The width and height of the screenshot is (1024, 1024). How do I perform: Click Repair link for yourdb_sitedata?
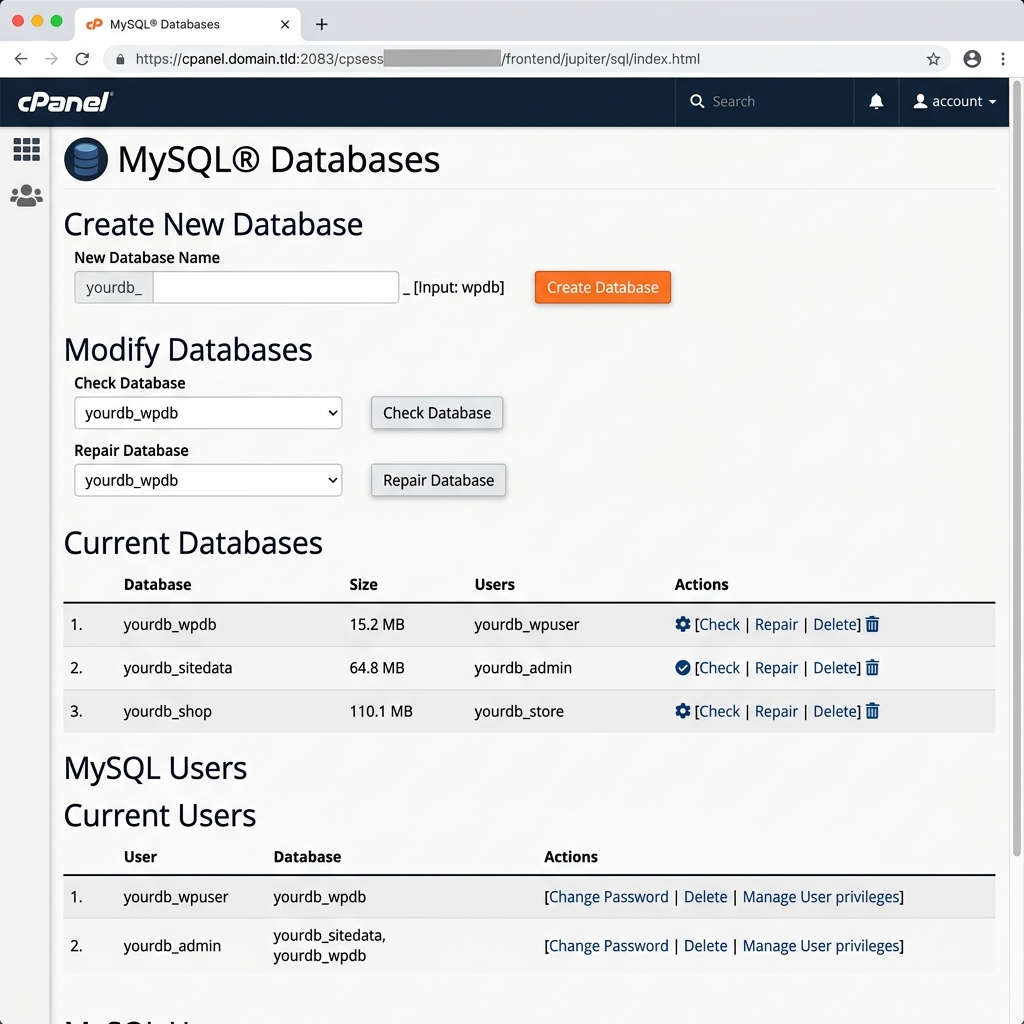[776, 667]
